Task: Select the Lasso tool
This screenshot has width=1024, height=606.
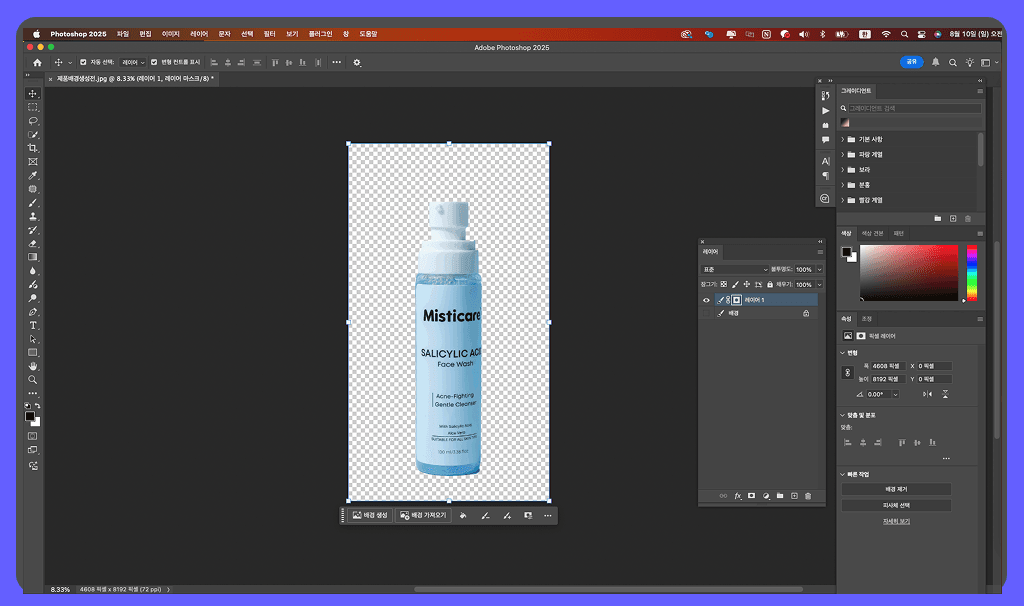Action: pos(33,121)
